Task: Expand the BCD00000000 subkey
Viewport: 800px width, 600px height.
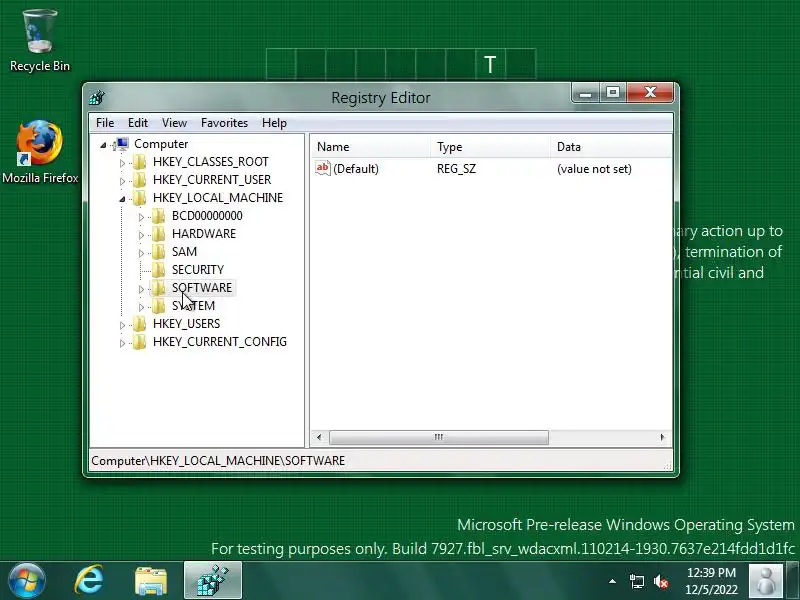Action: tap(141, 217)
